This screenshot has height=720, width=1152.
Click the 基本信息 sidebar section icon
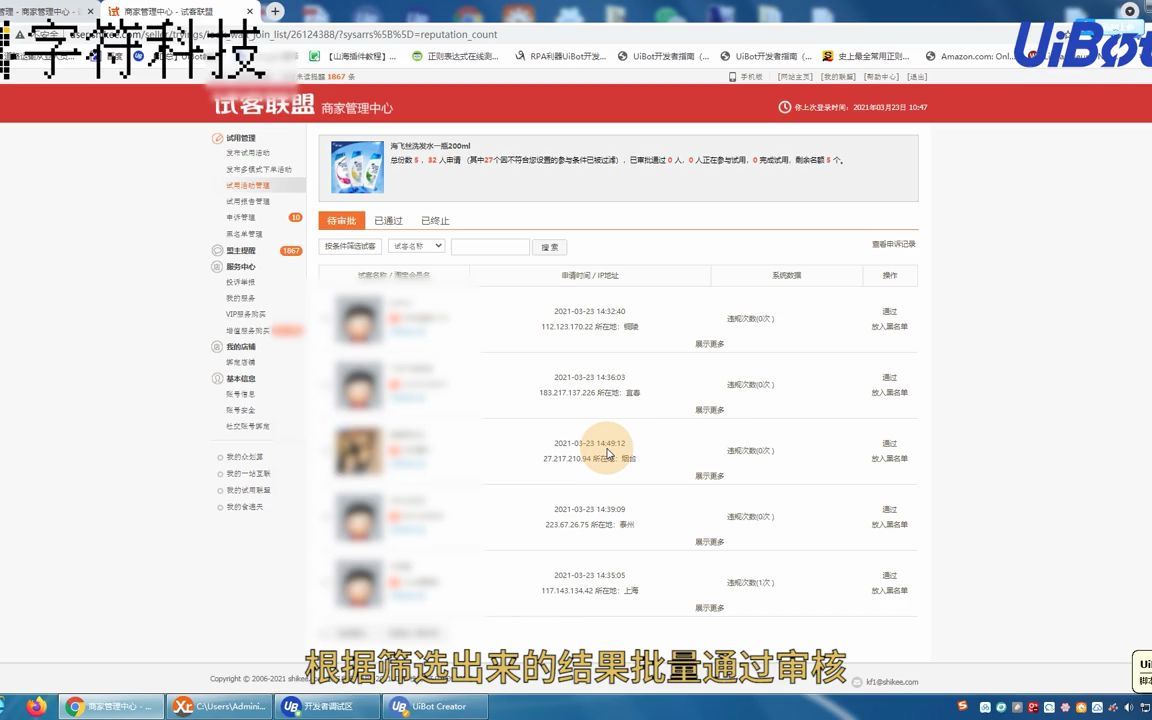pos(218,378)
